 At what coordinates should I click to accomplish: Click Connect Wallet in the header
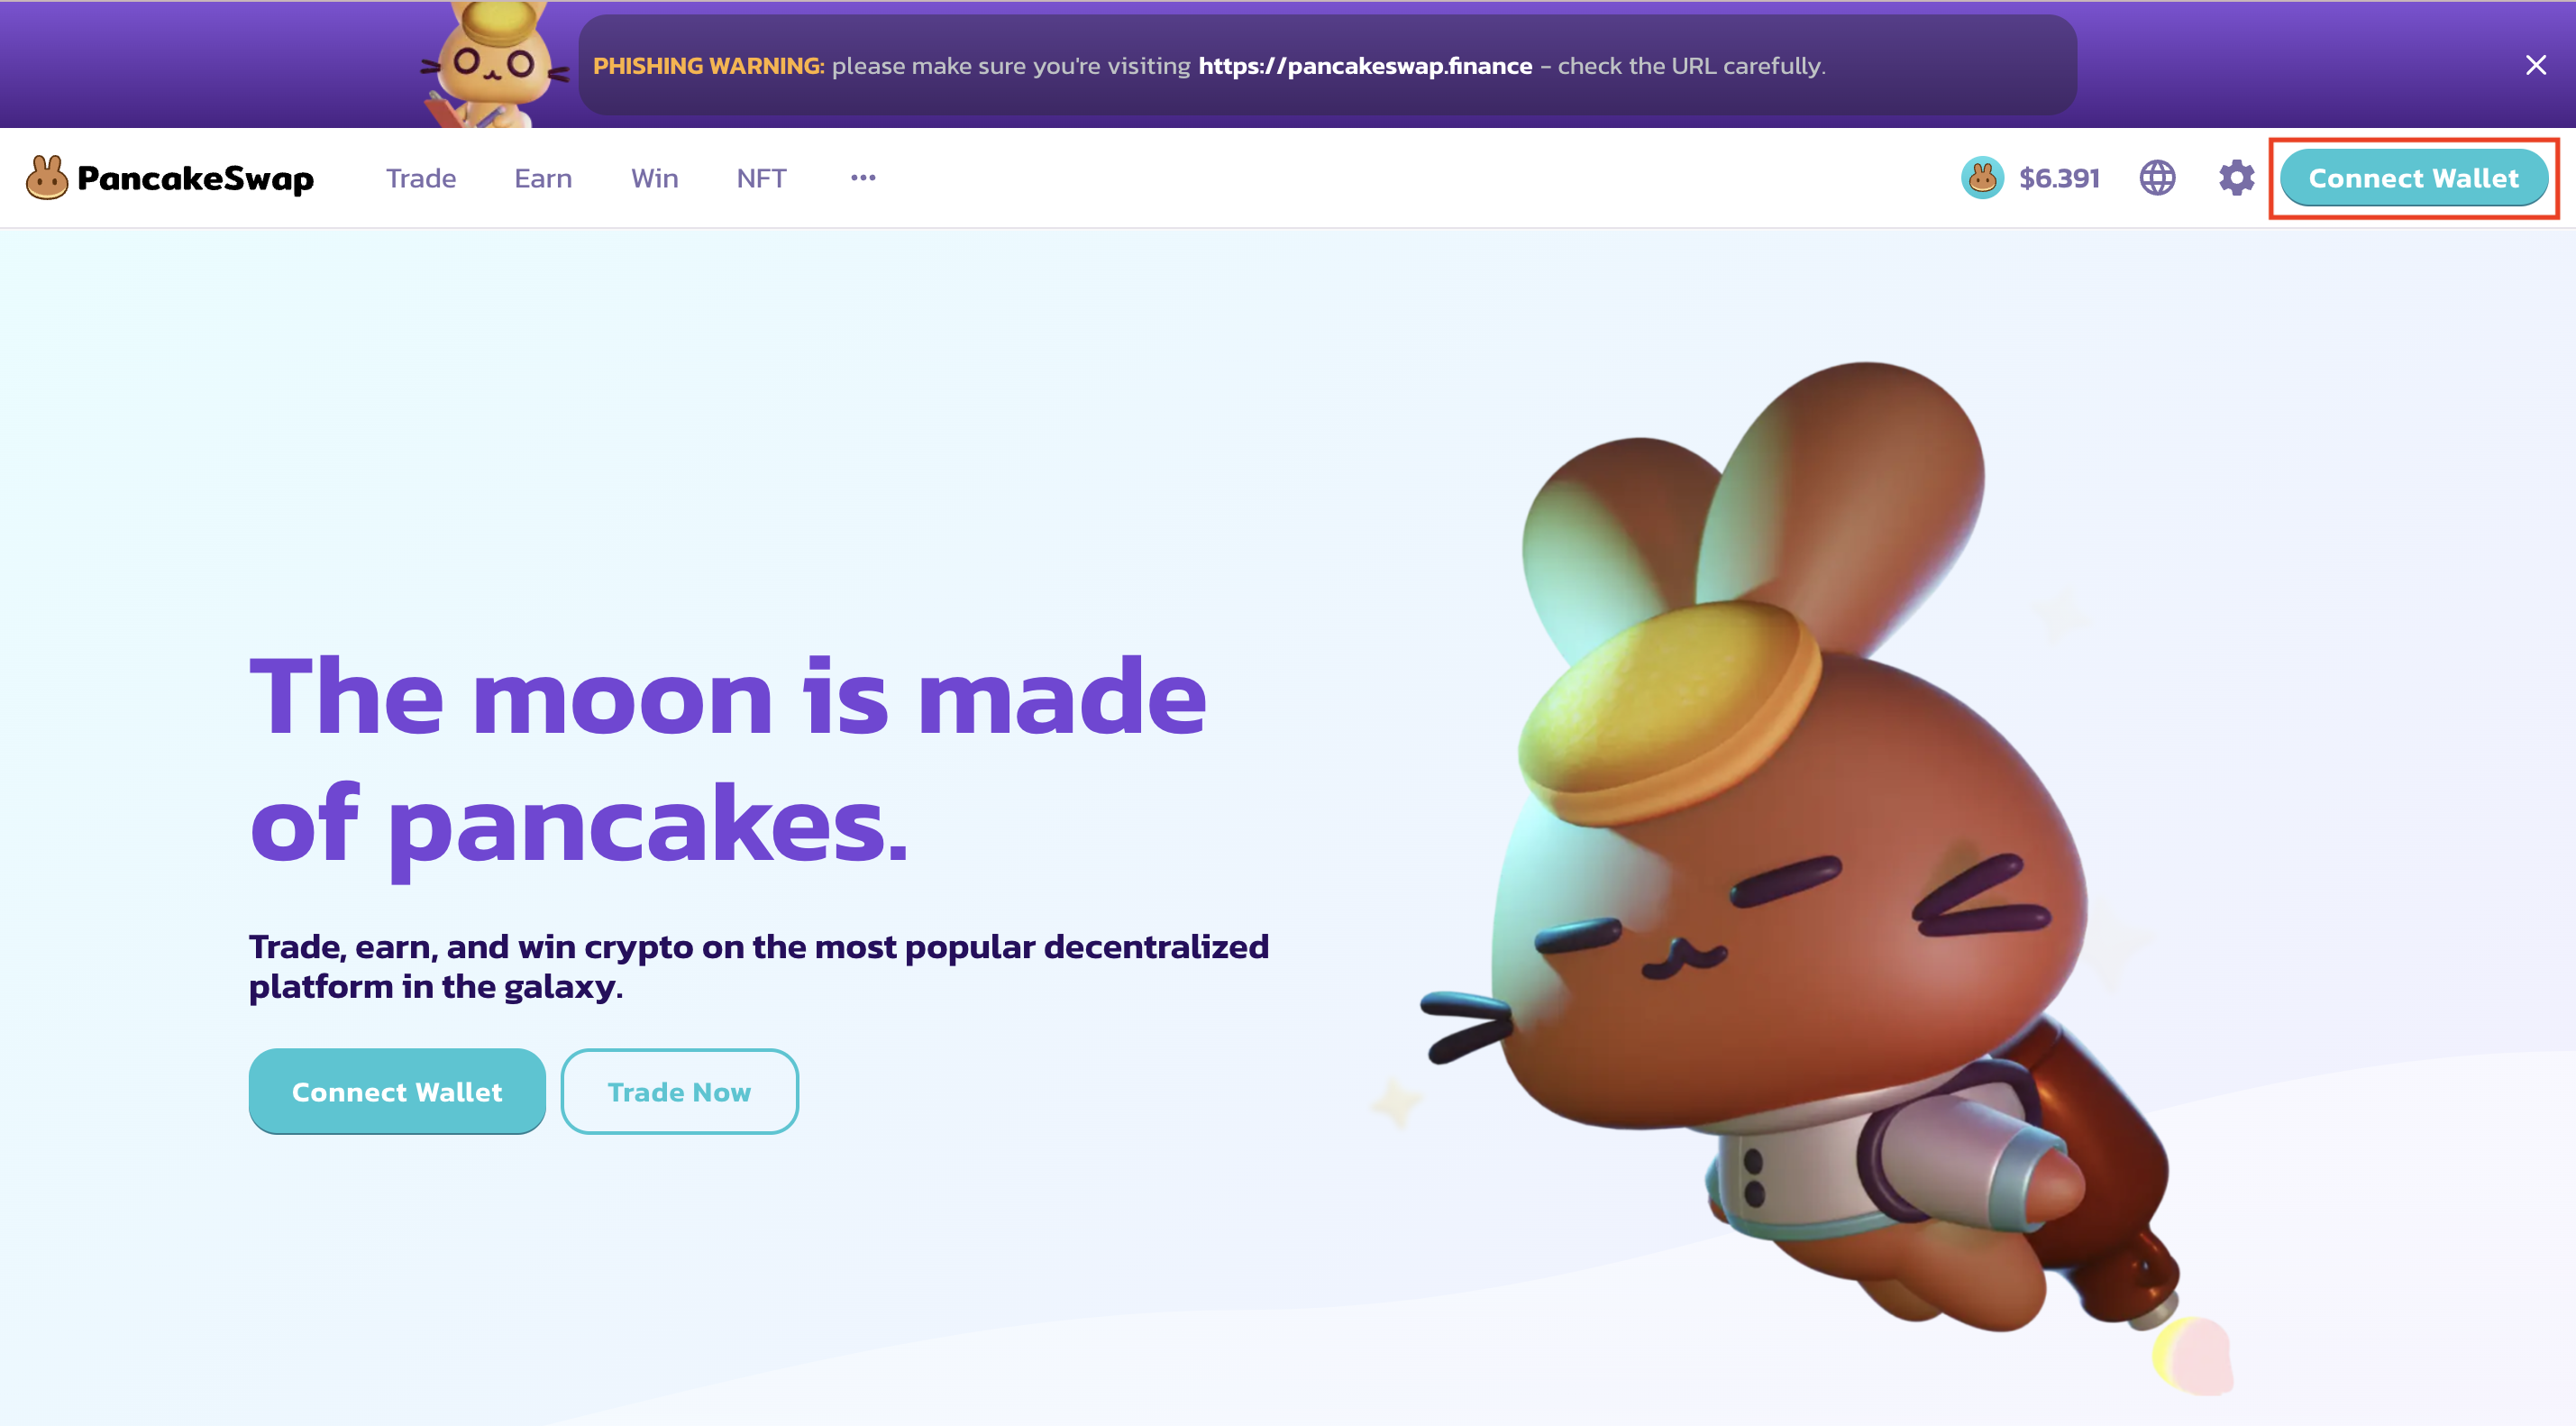click(2413, 178)
